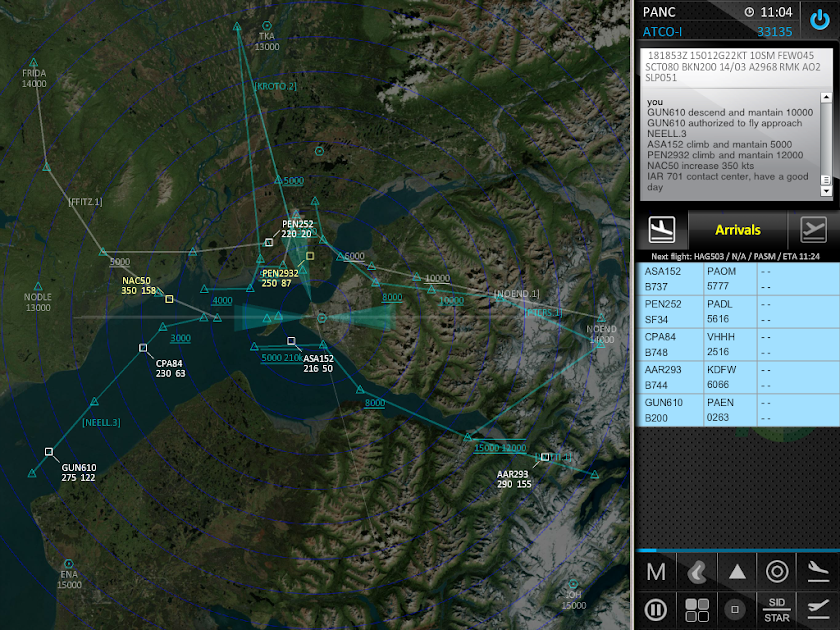Click the FFITZ.1 route label

tap(85, 201)
